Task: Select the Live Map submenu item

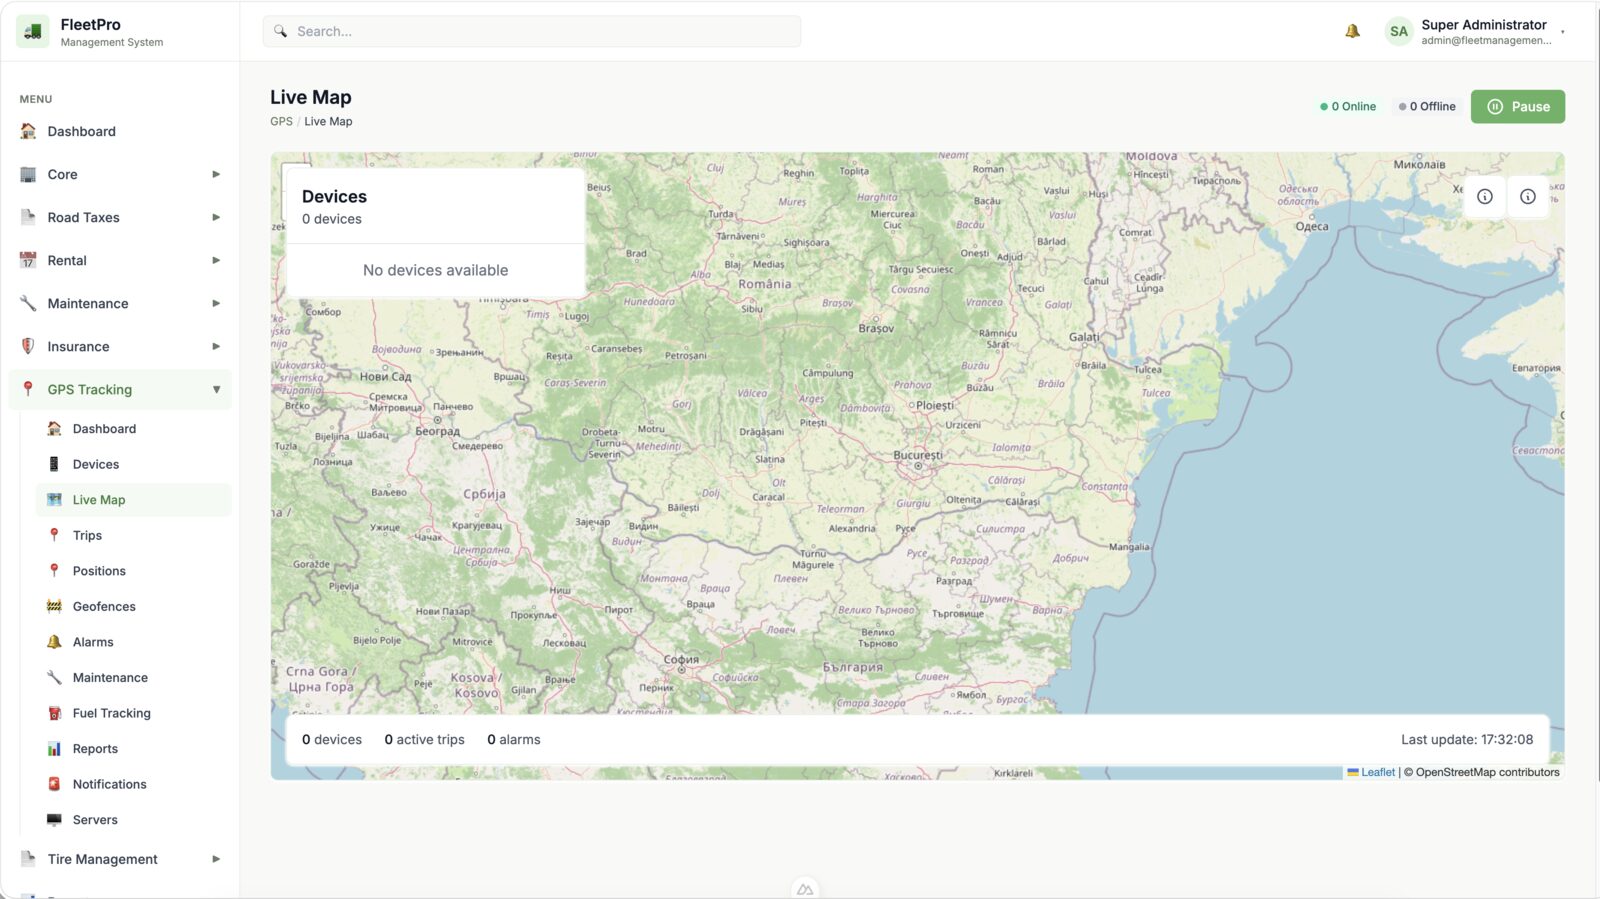Action: pos(133,500)
